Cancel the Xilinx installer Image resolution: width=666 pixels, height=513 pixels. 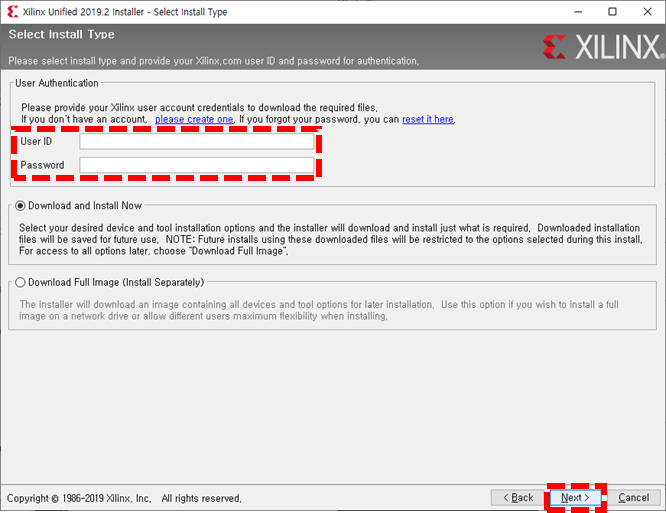633,497
